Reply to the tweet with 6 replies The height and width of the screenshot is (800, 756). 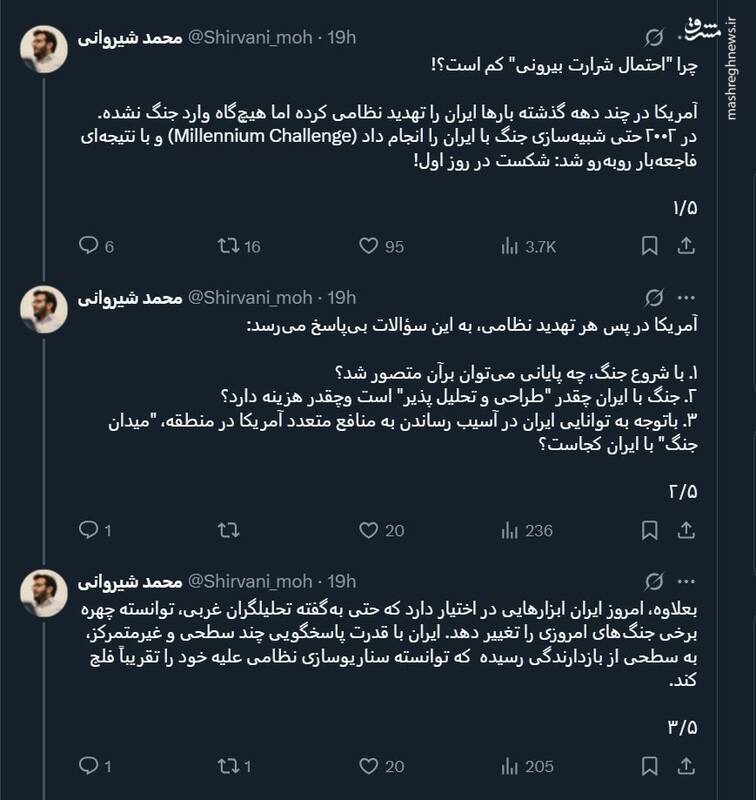click(88, 247)
